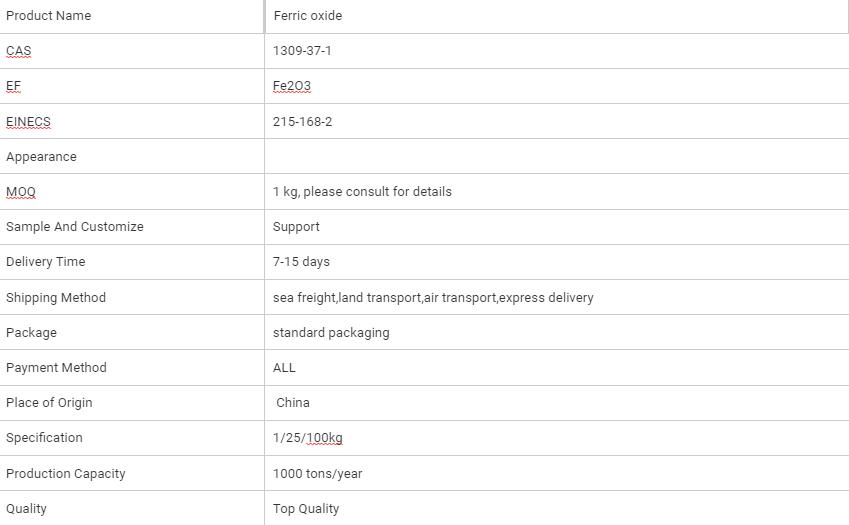Click the empty Appearance value cell
The width and height of the screenshot is (849, 525).
(x=556, y=157)
